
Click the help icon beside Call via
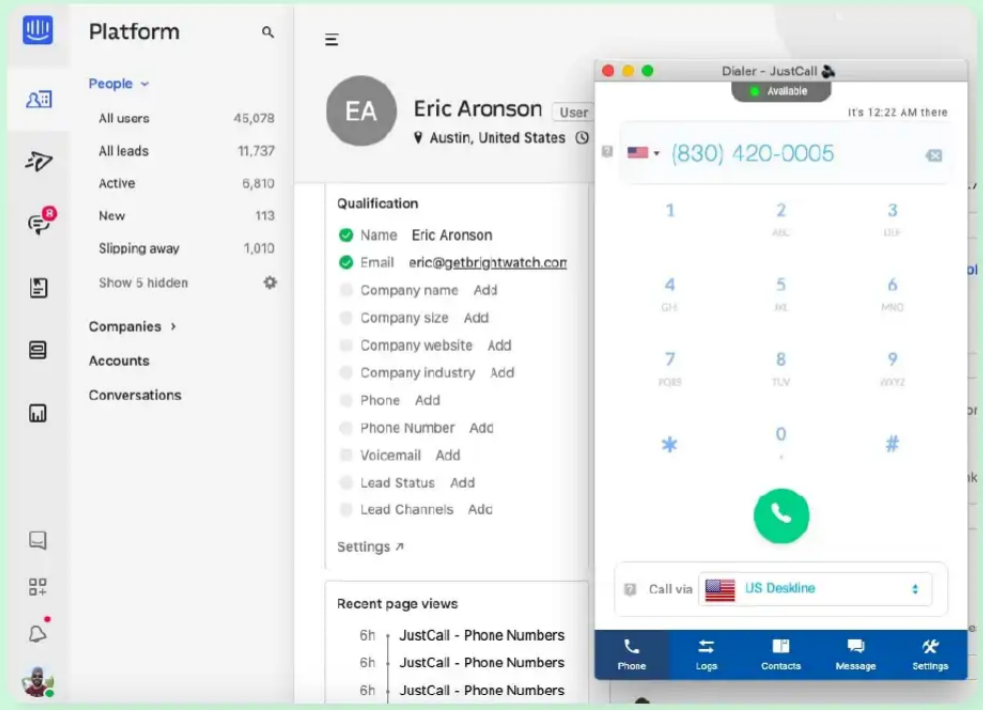(630, 589)
